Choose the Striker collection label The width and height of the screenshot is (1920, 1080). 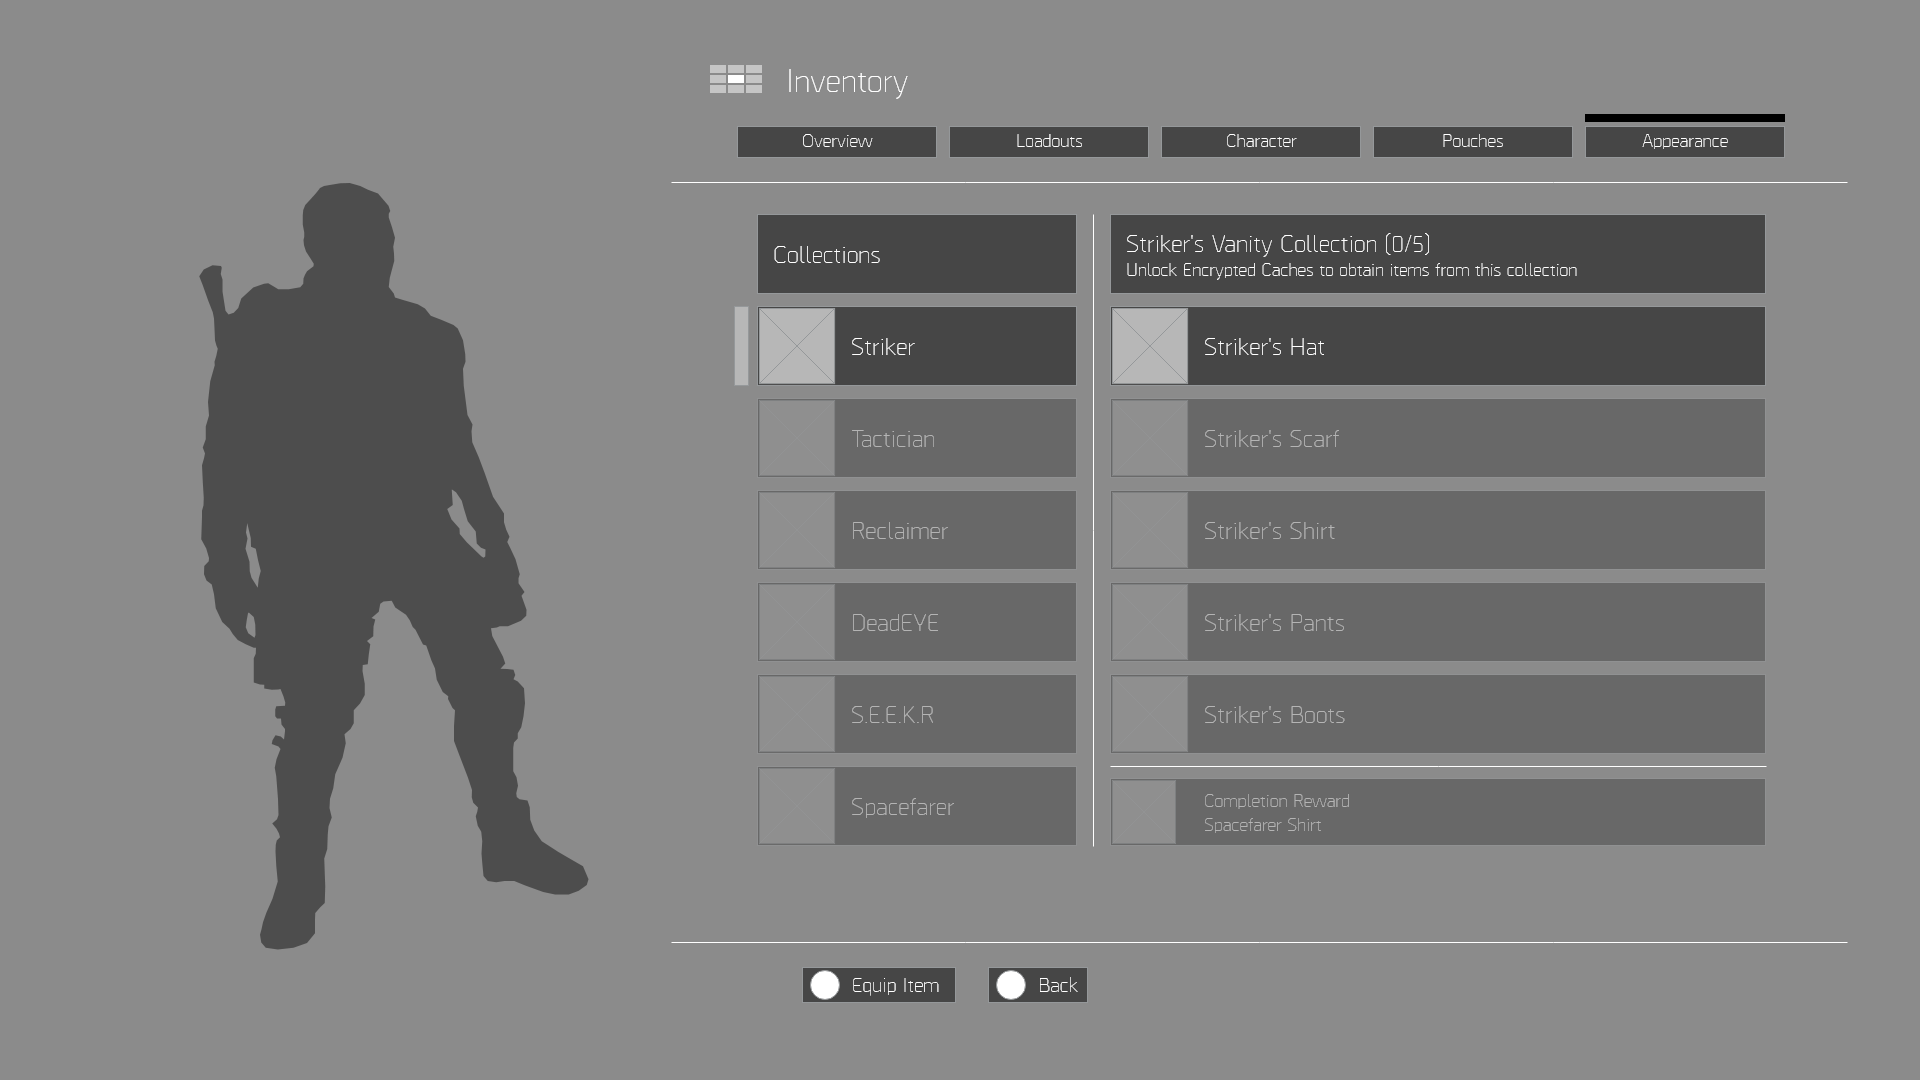(x=882, y=347)
